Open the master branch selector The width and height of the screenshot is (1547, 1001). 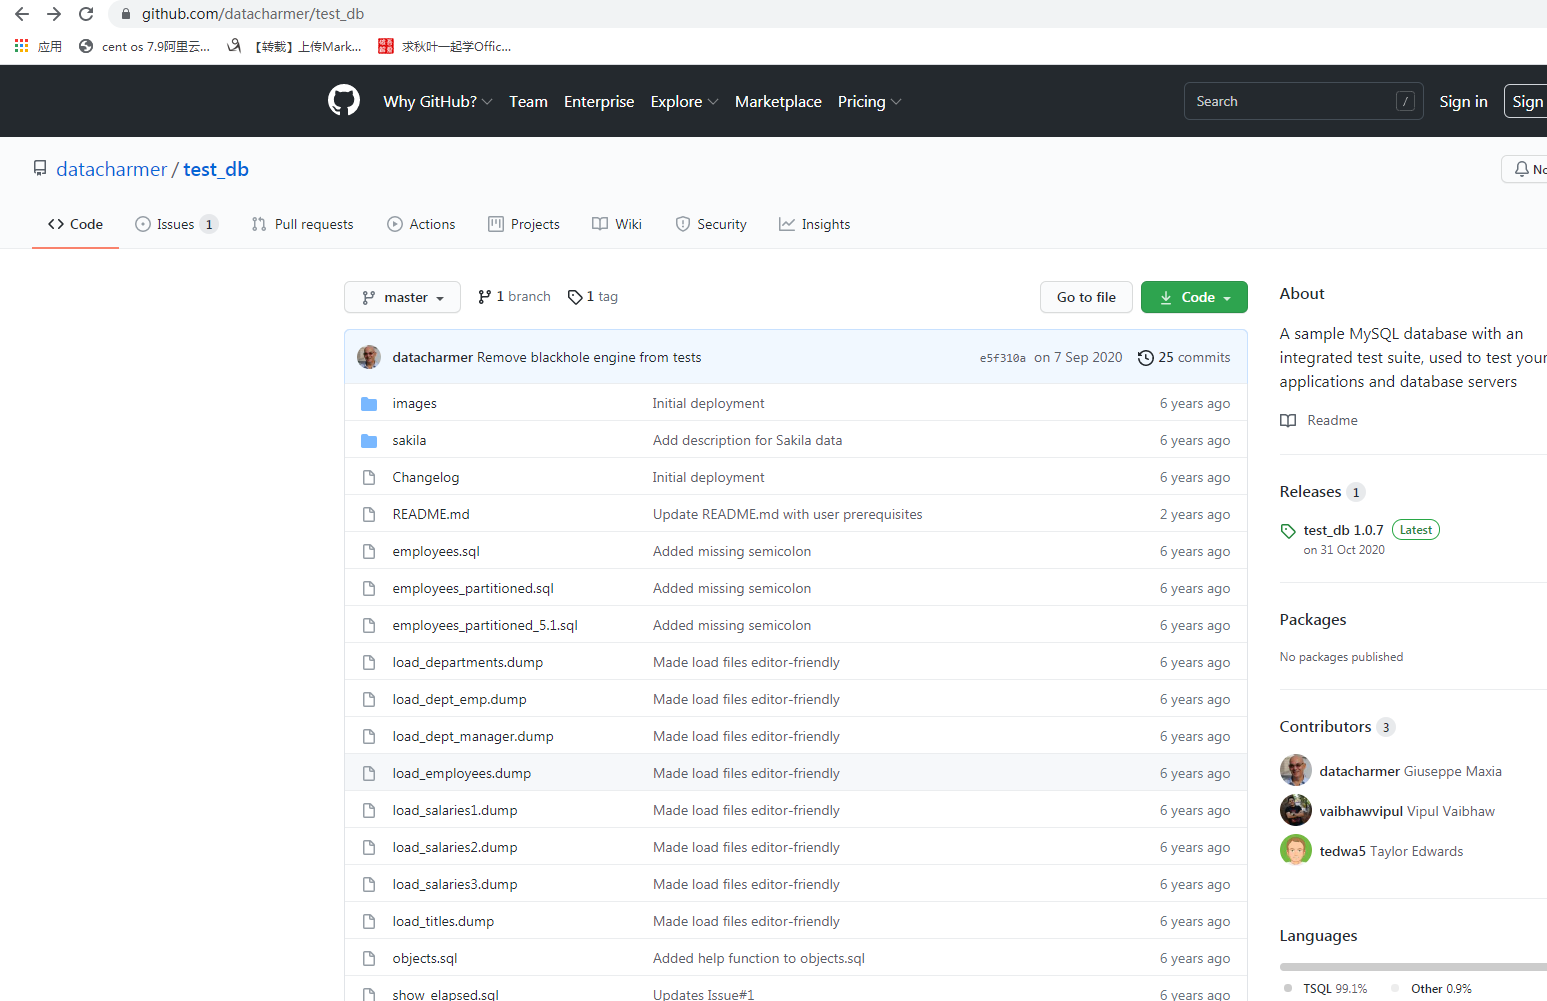click(402, 297)
